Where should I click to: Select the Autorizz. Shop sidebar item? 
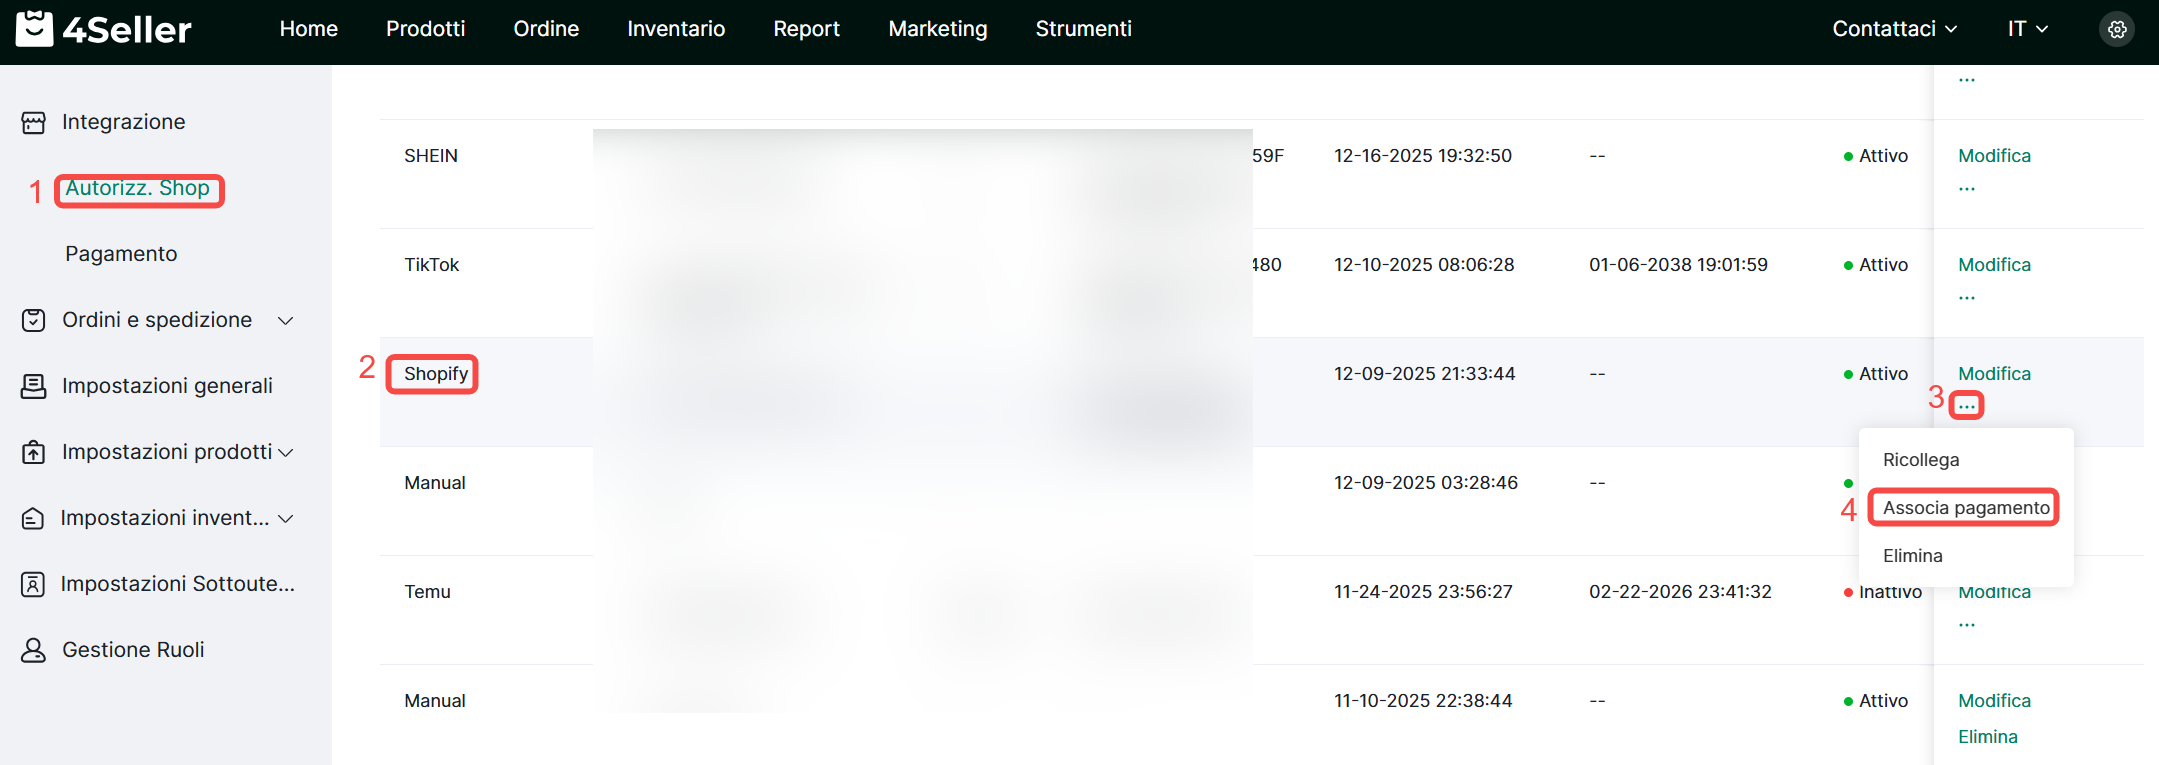tap(138, 188)
